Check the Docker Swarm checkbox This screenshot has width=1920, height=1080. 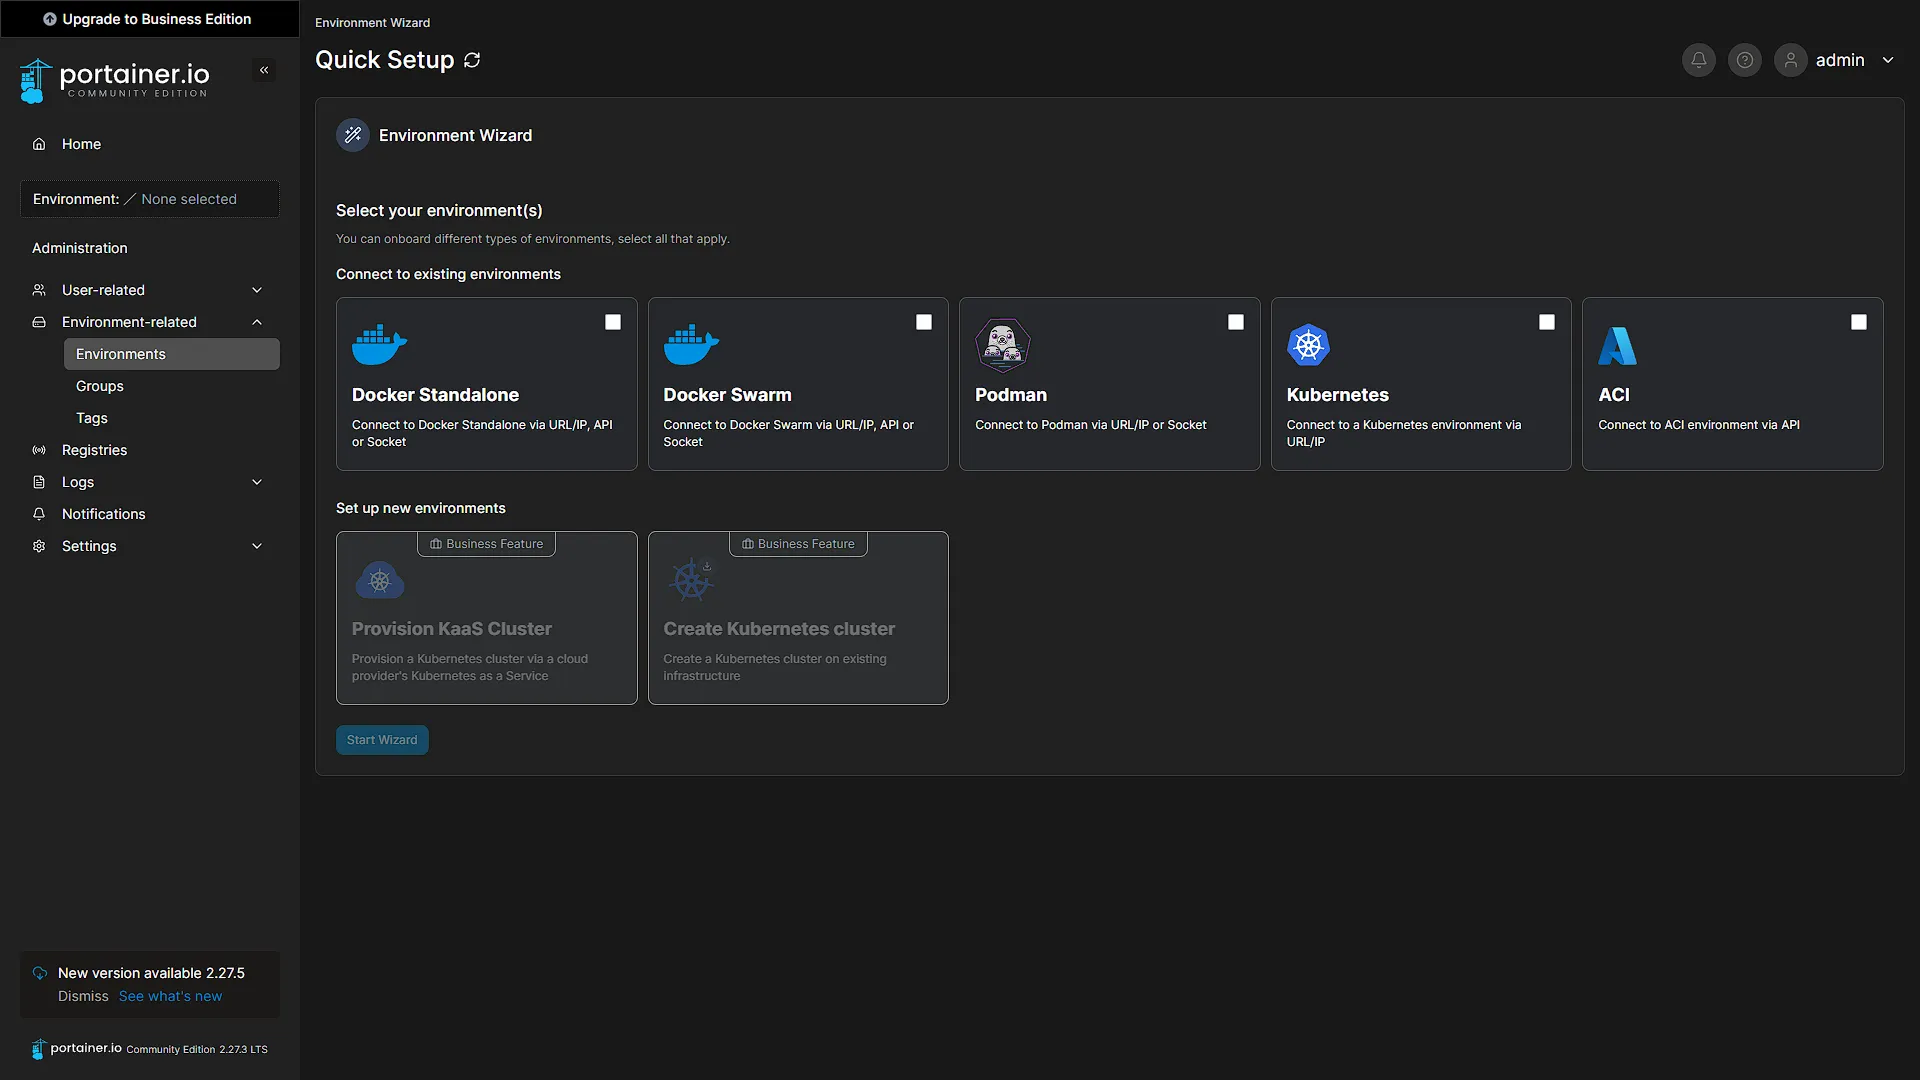(x=924, y=322)
